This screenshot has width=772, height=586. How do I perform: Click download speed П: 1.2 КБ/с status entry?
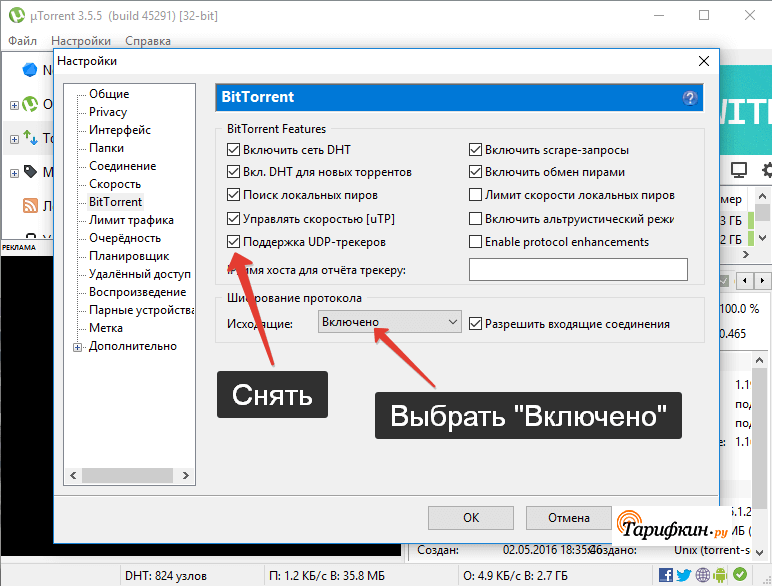pos(327,576)
